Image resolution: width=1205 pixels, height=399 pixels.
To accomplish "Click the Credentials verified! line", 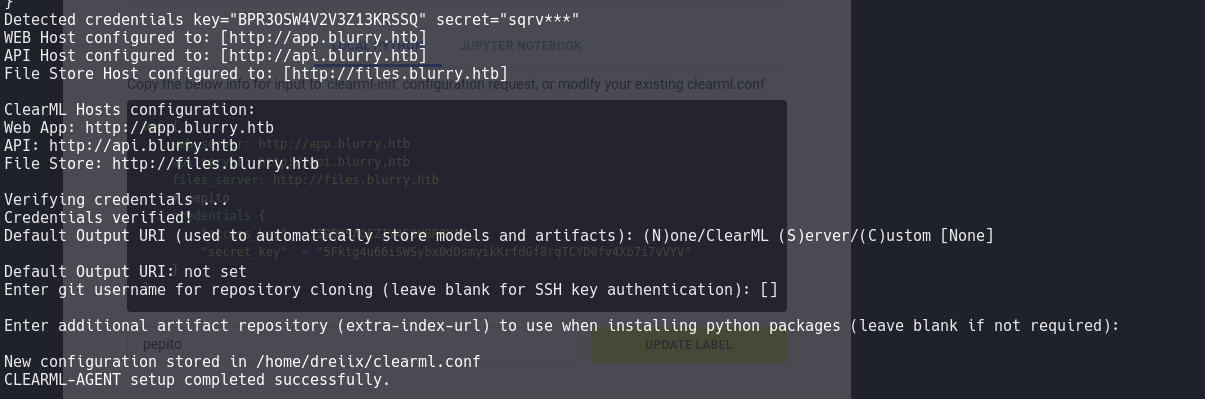I will (98, 218).
